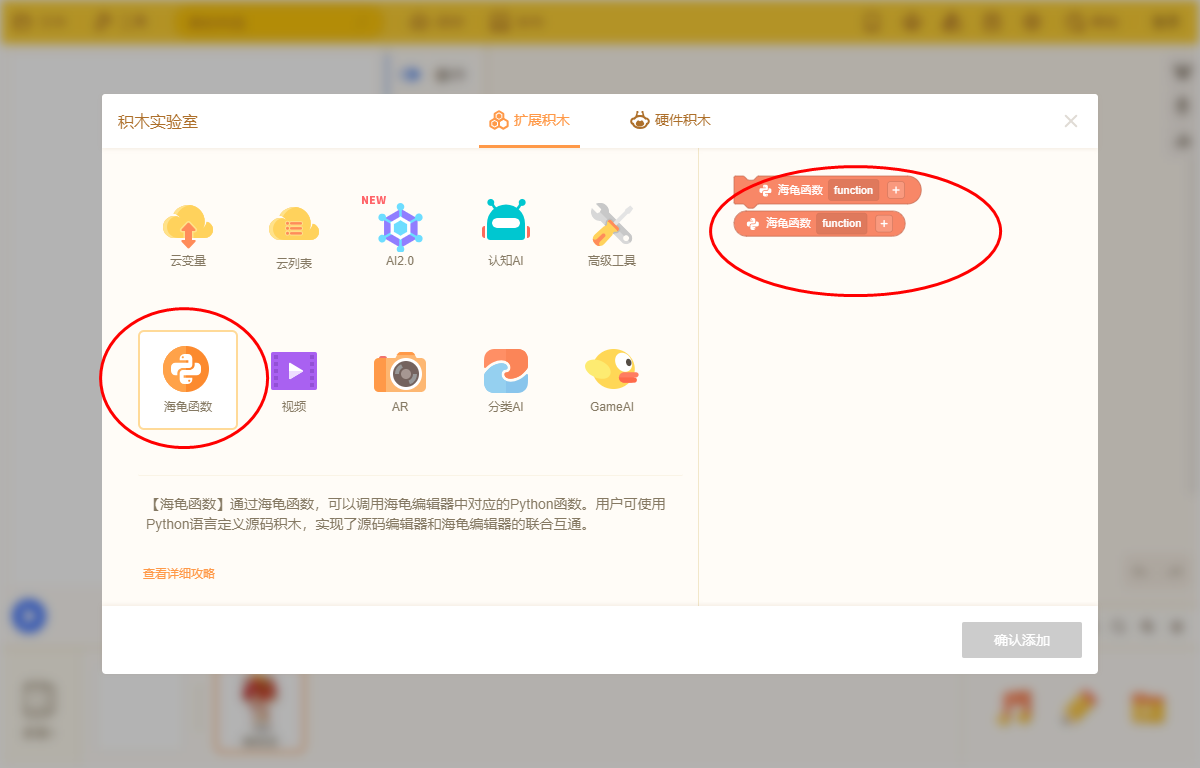The height and width of the screenshot is (768, 1200).
Task: Select the 云变量 cloud variable extension
Action: pyautogui.click(x=188, y=235)
